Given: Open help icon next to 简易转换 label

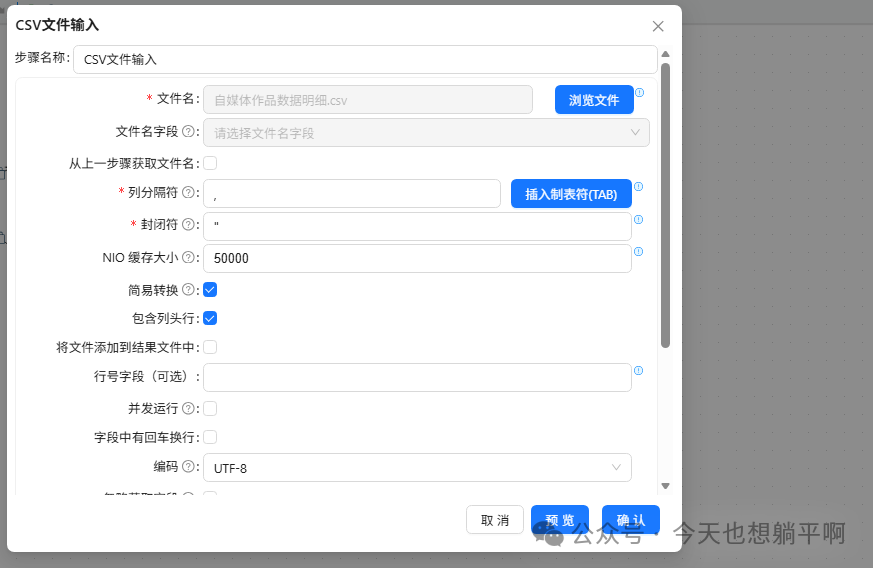Looking at the screenshot, I should [188, 290].
